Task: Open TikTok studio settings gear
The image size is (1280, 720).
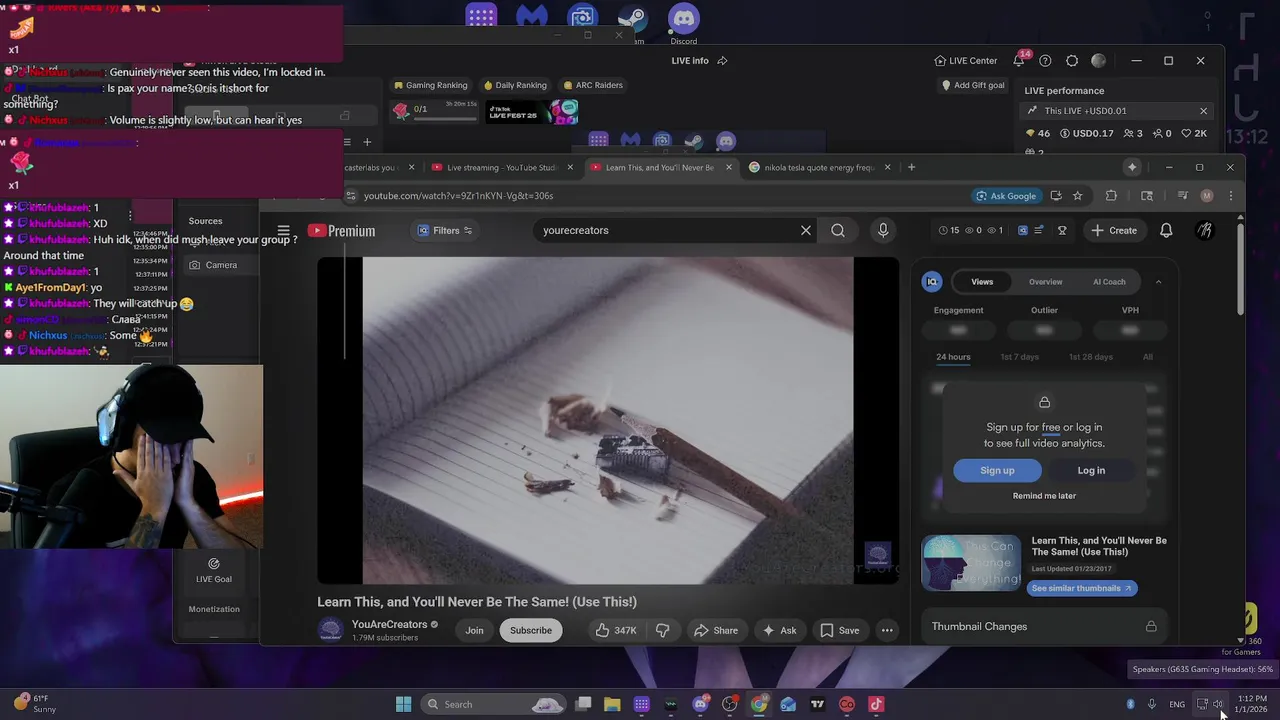Action: click(1072, 61)
